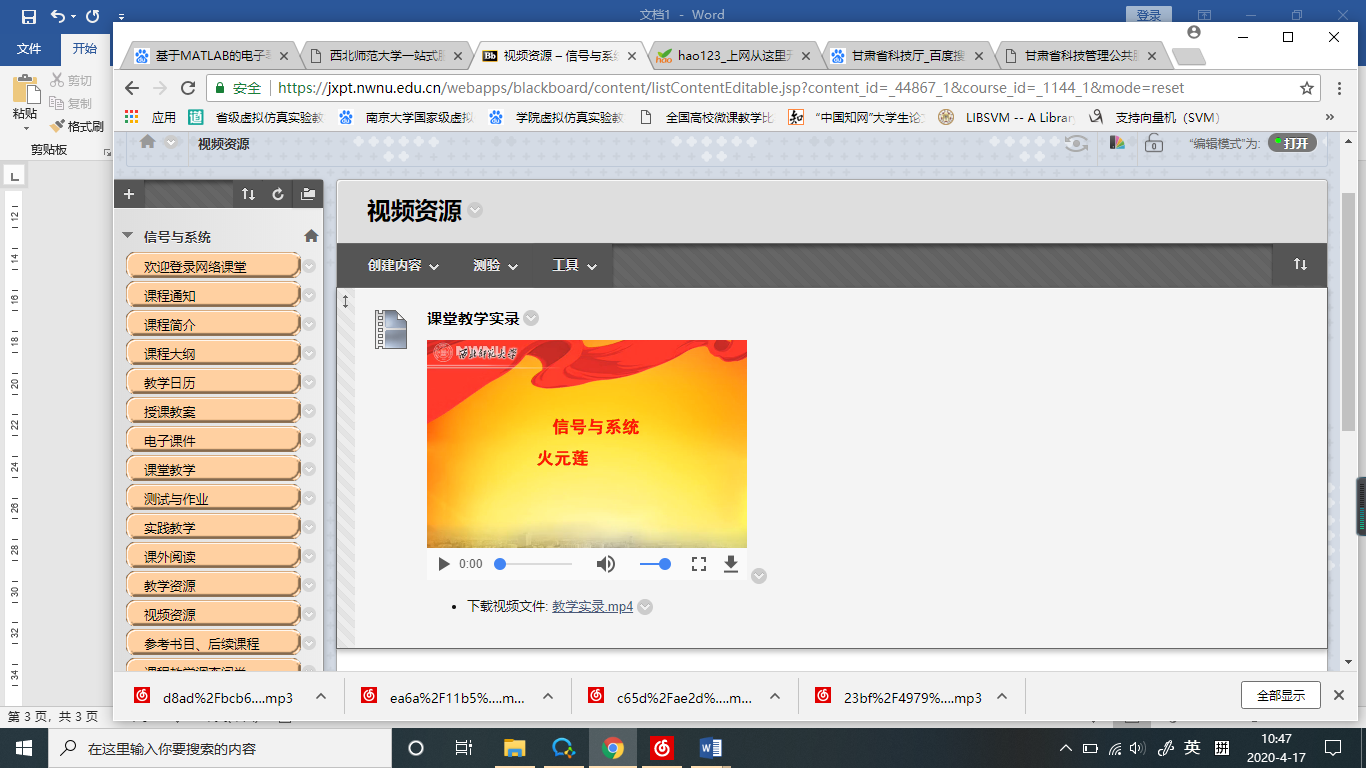Toggle student preview with the eye icon
The image size is (1366, 768).
(x=1076, y=143)
